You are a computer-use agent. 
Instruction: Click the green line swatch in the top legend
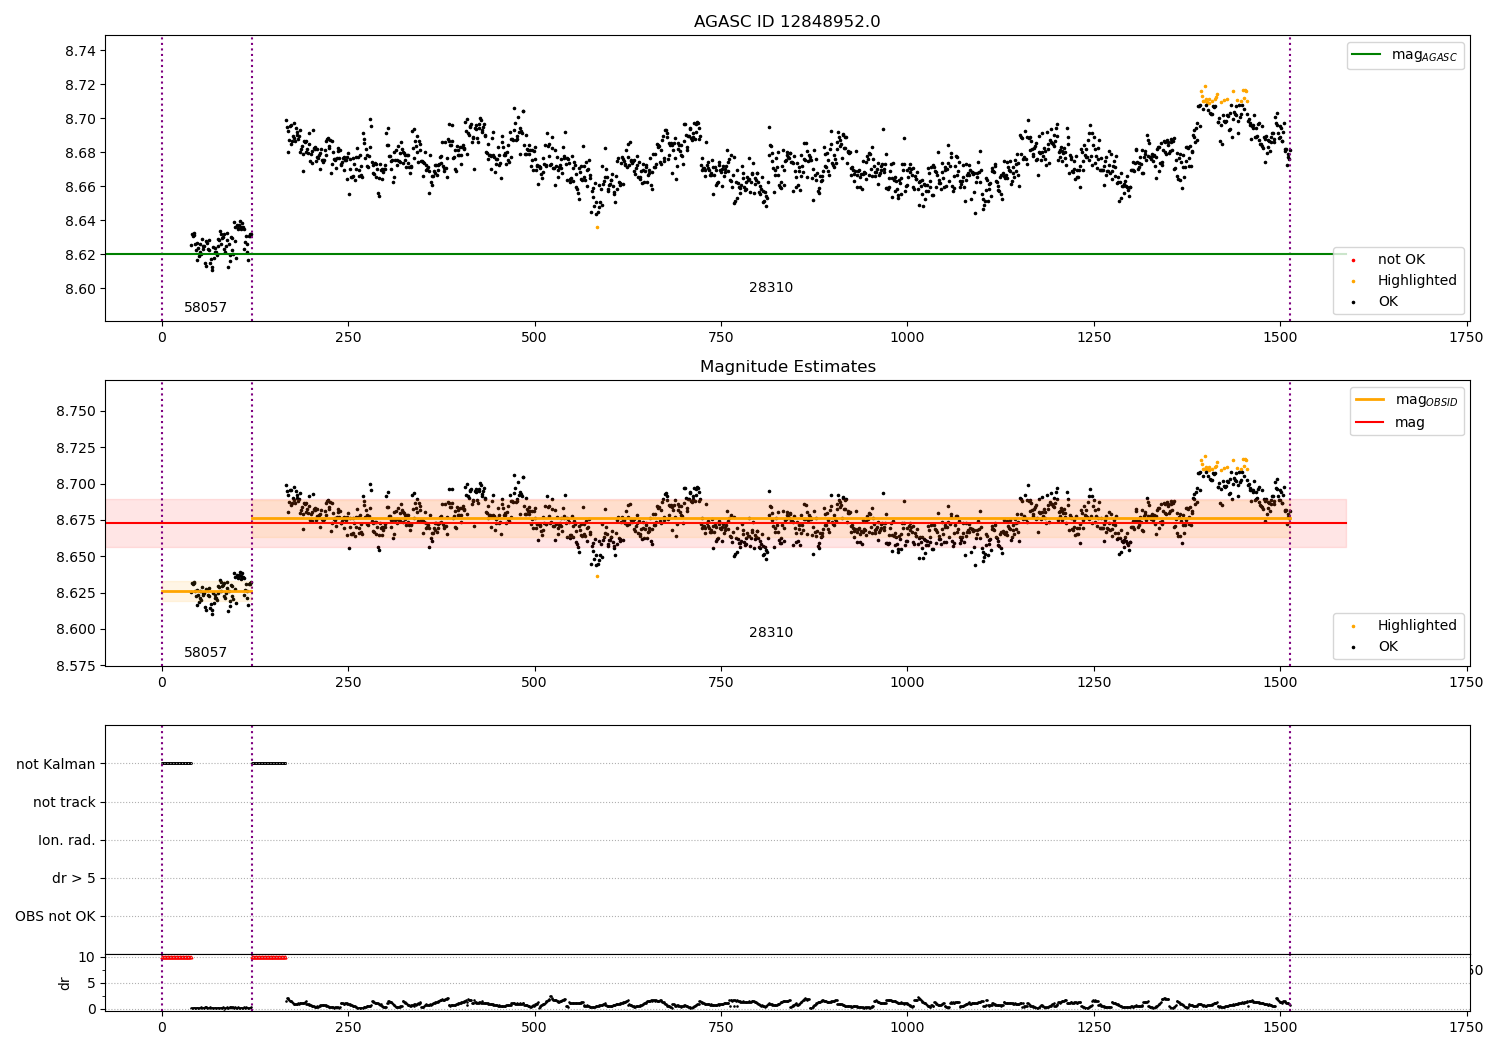click(1366, 55)
